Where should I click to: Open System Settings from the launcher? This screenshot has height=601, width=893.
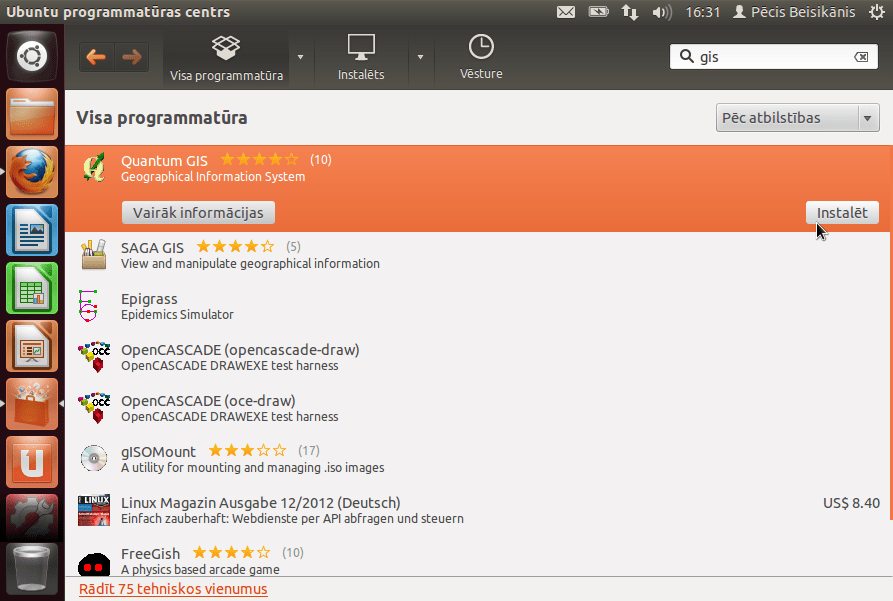(32, 517)
